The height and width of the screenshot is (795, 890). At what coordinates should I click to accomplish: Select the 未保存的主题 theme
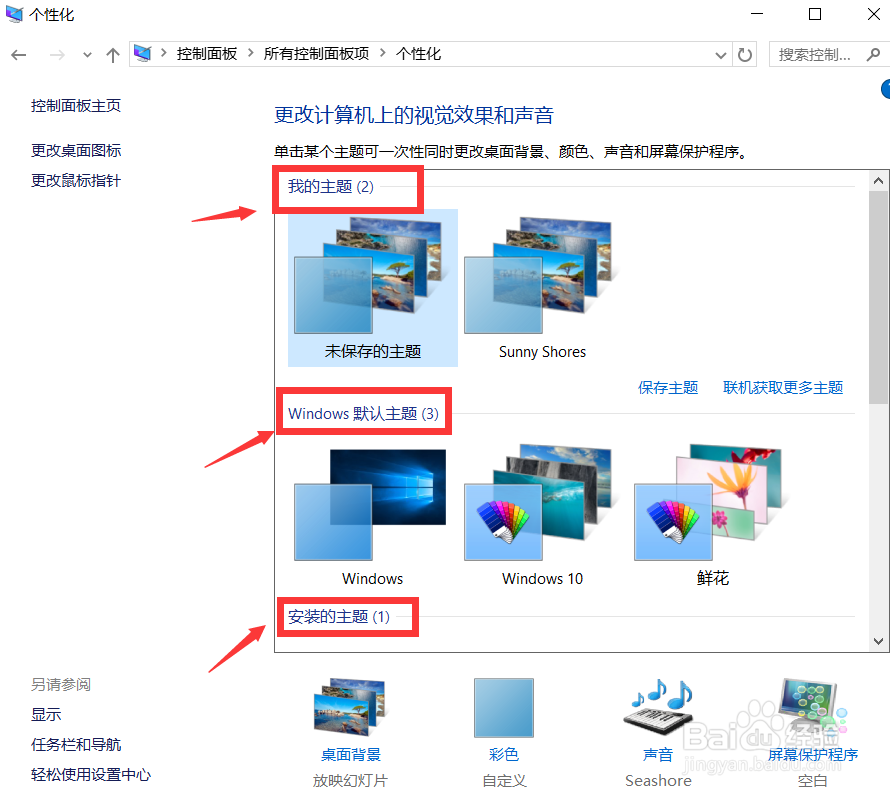pos(372,288)
